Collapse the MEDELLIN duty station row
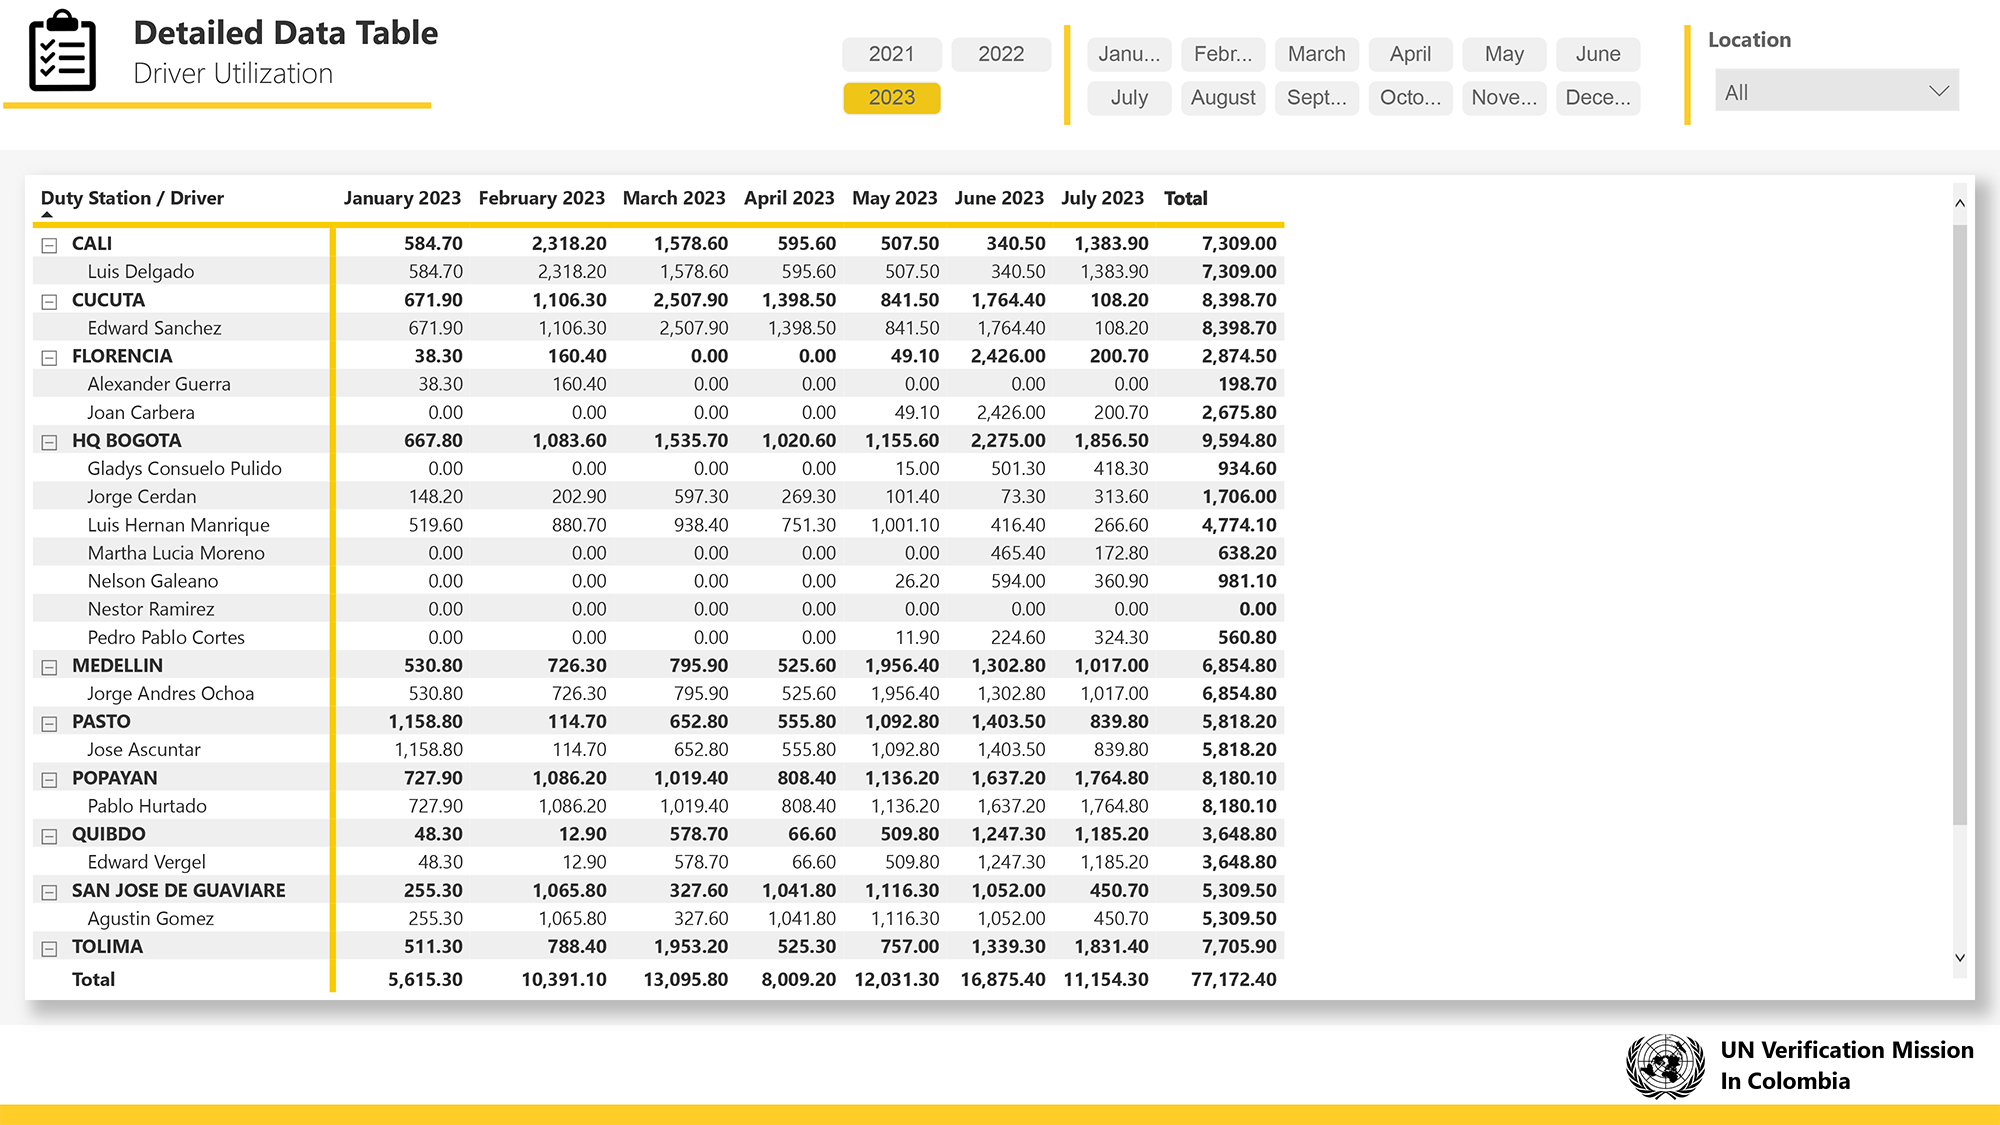Image resolution: width=2000 pixels, height=1125 pixels. tap(49, 667)
